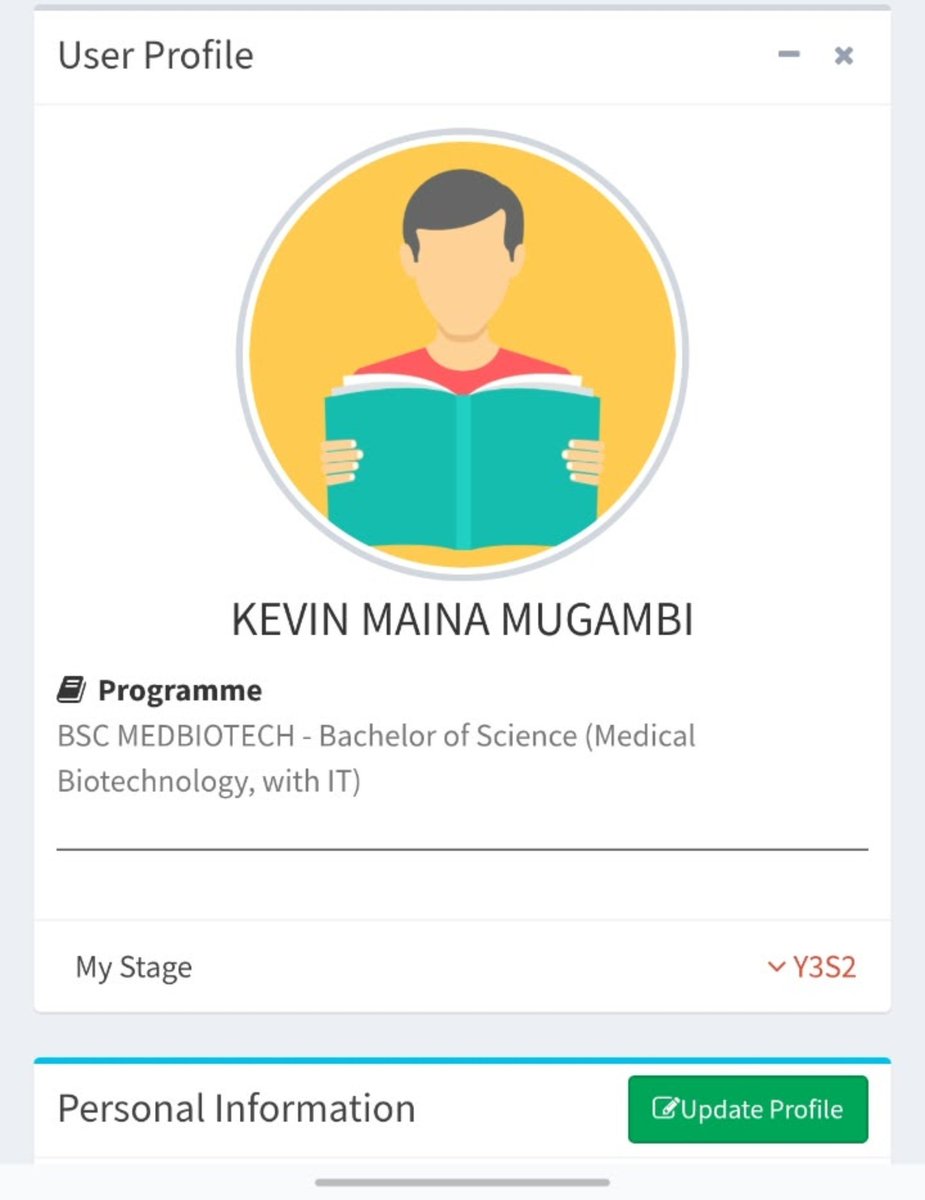Click the student reading avatar picture

coord(462,353)
